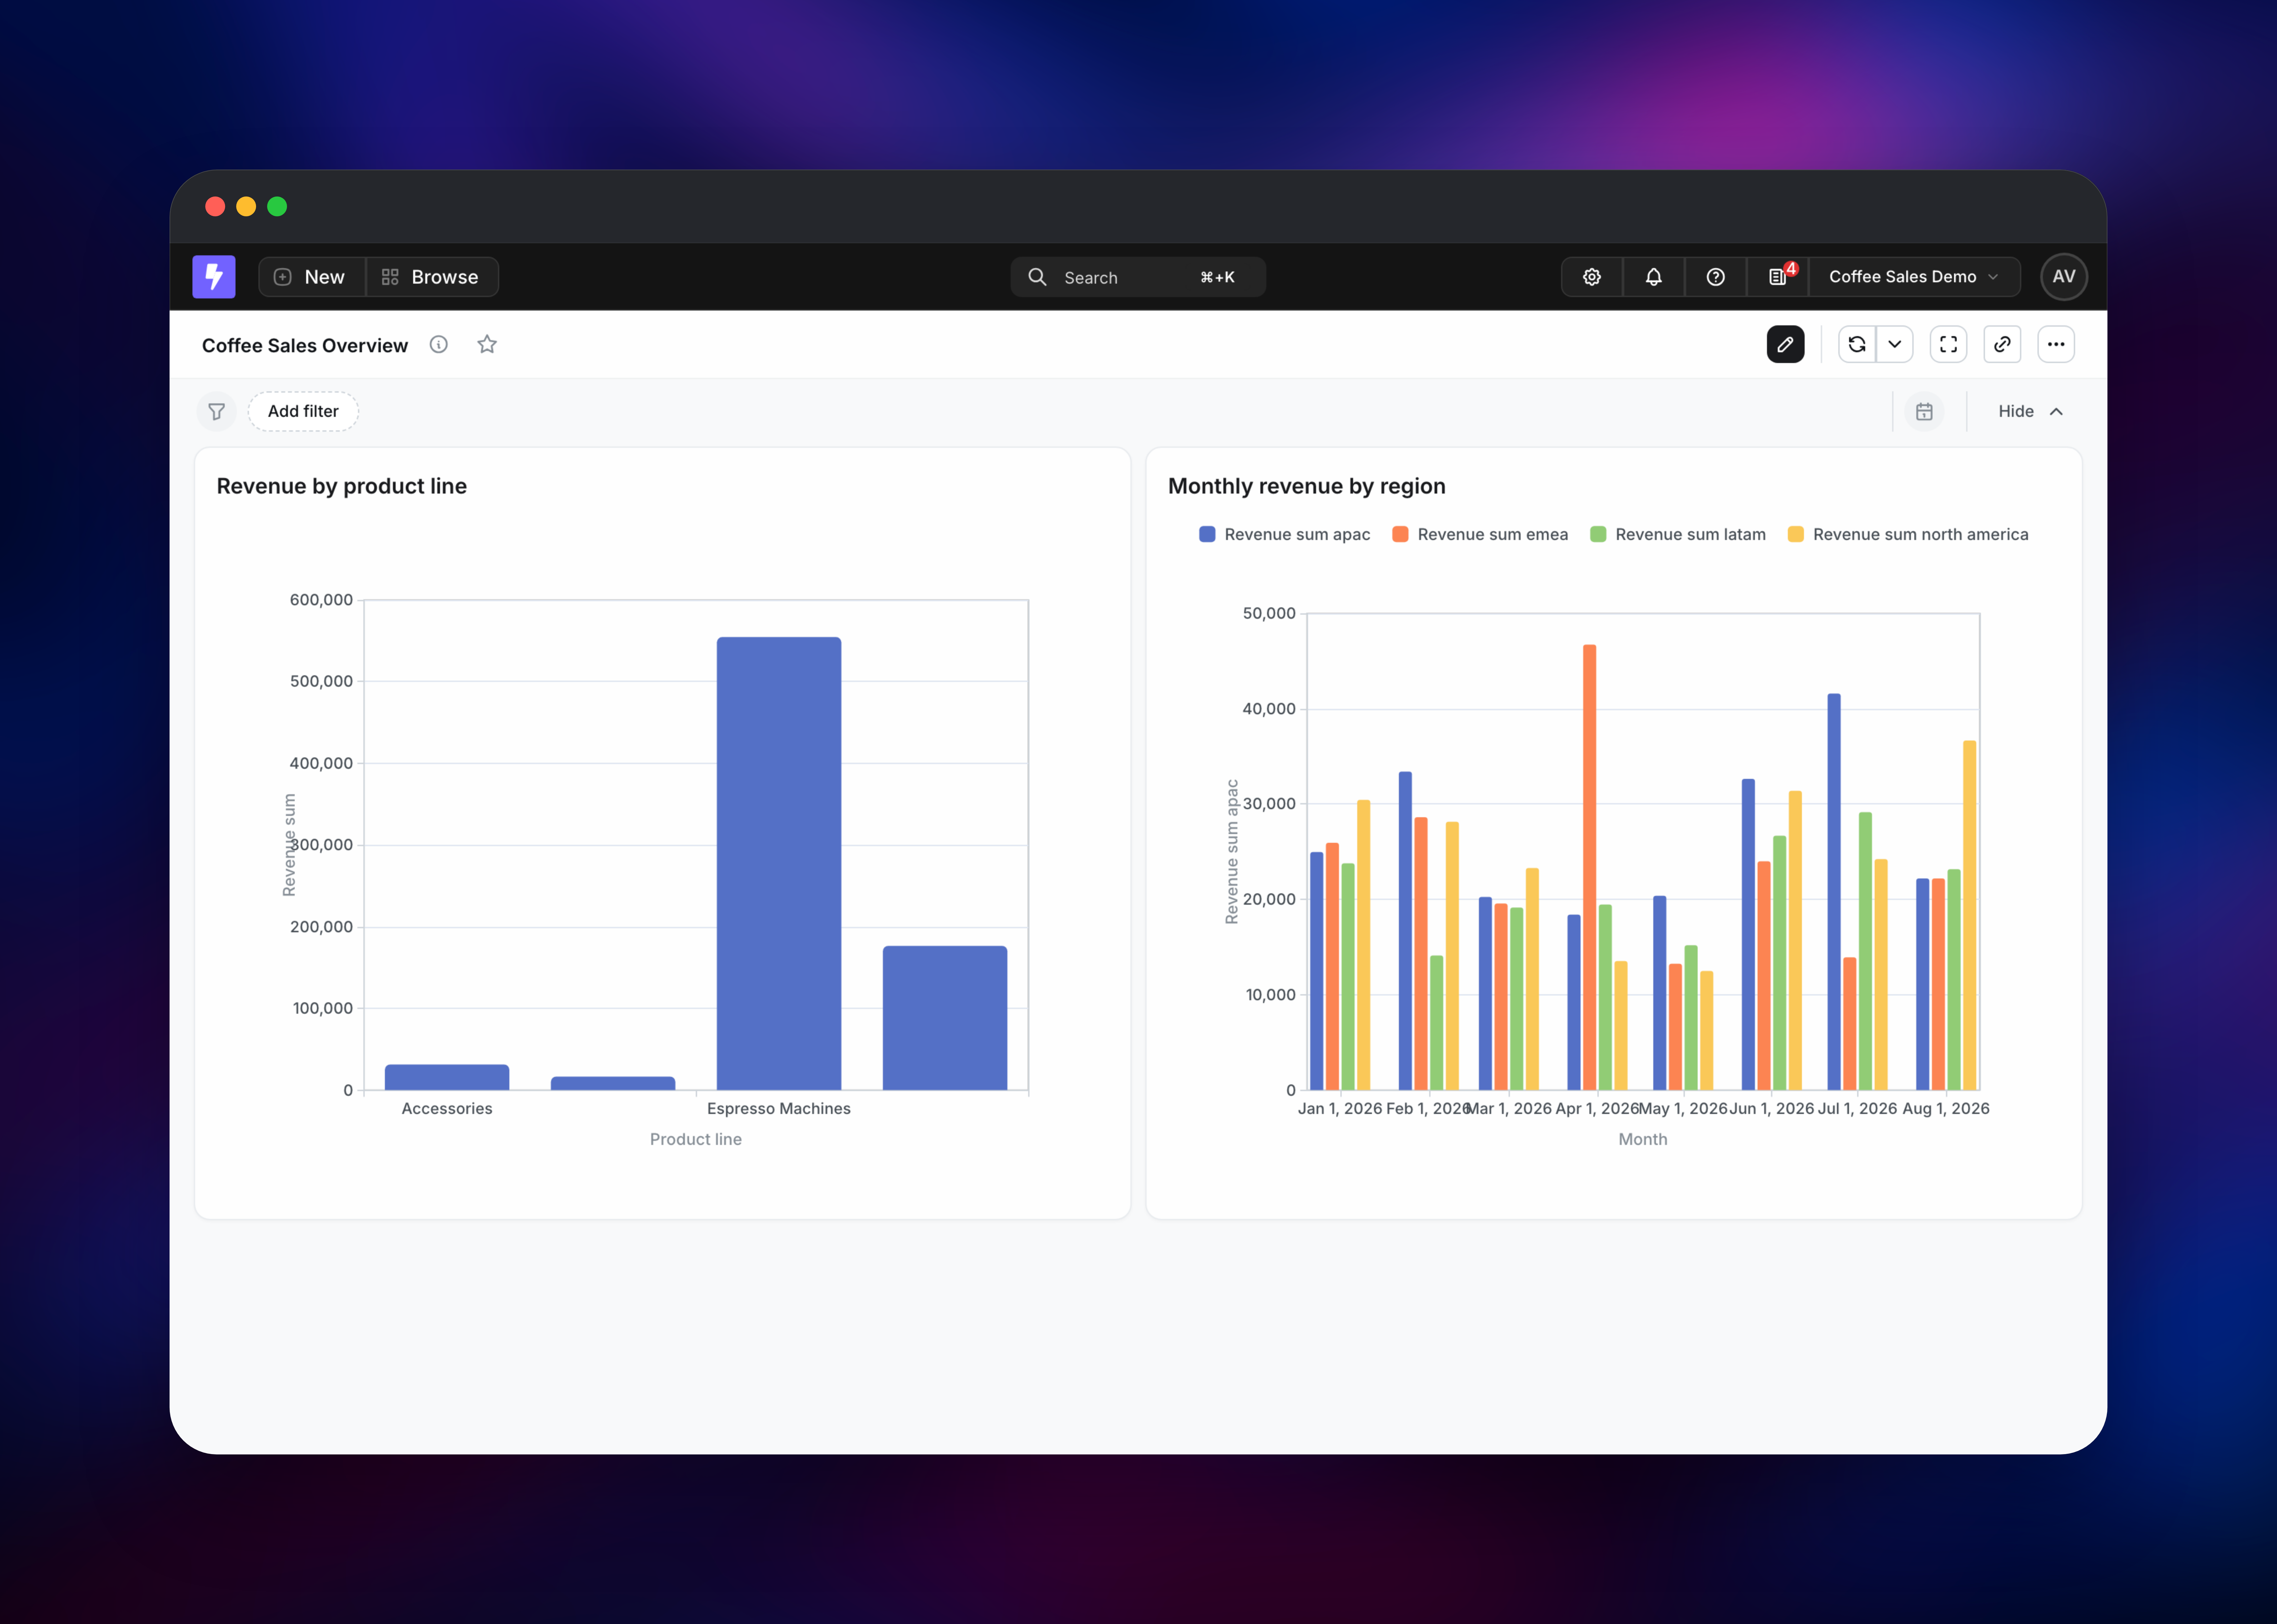Viewport: 2277px width, 1624px height.
Task: Click the Coffee Sales Overview title
Action: (x=305, y=346)
